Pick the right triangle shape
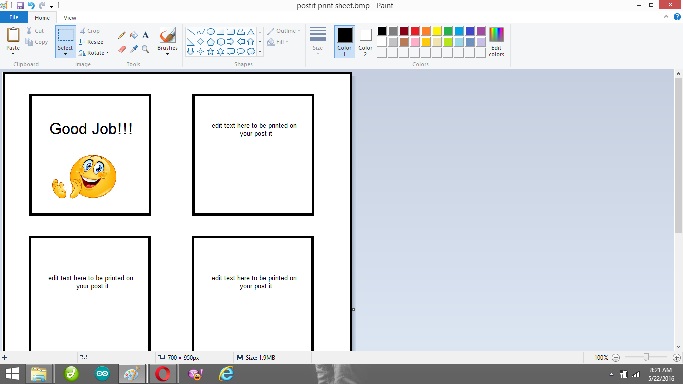683x384 pixels. [190, 41]
